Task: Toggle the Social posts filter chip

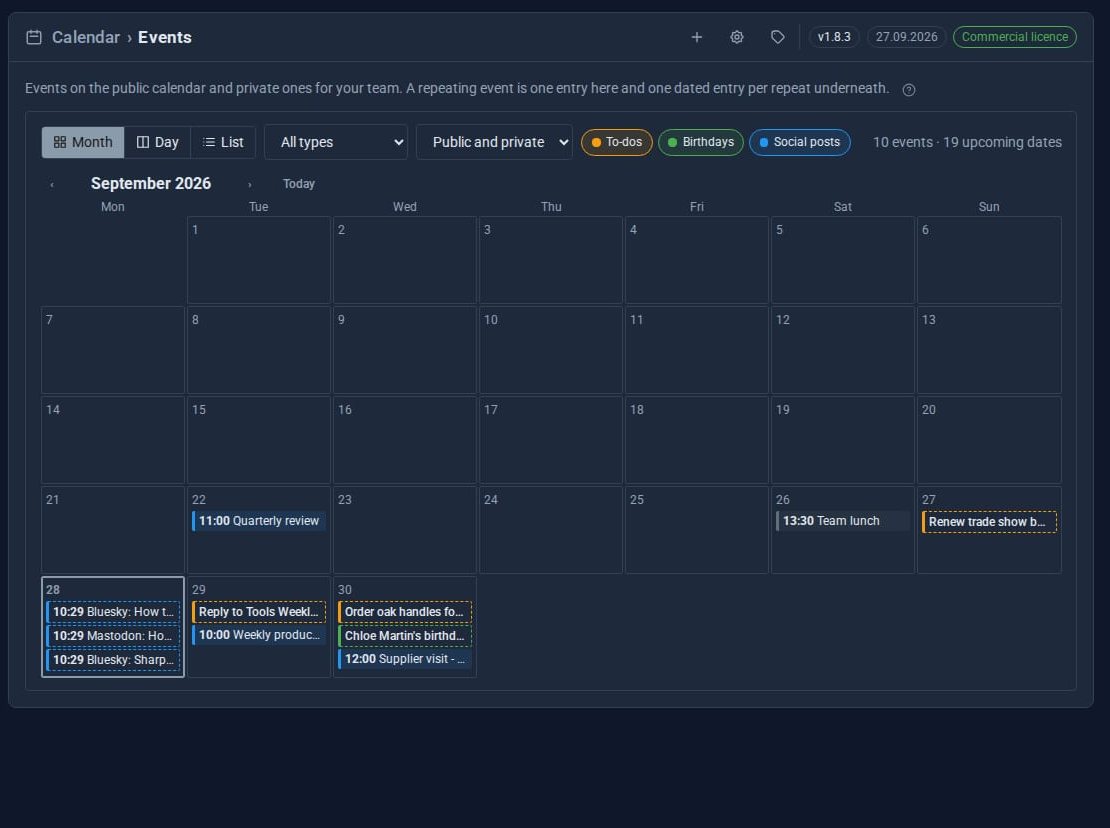Action: coord(800,142)
